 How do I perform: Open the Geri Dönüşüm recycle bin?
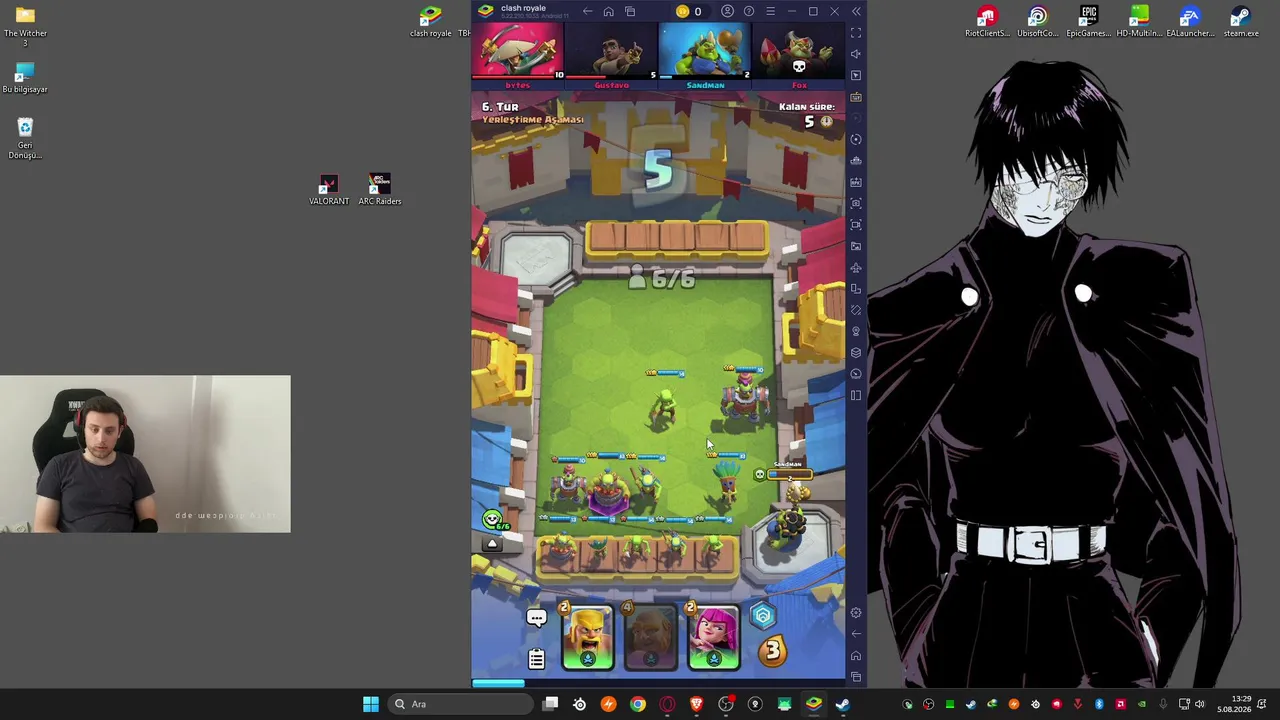(25, 139)
